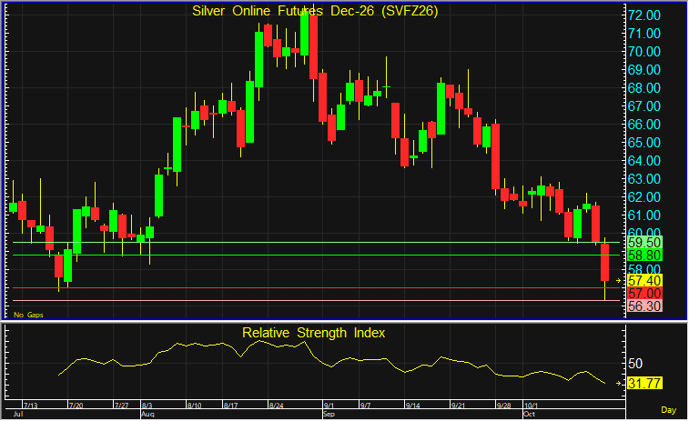Click the 9/7 date label
Screen dimensions: 689x421
click(x=365, y=405)
